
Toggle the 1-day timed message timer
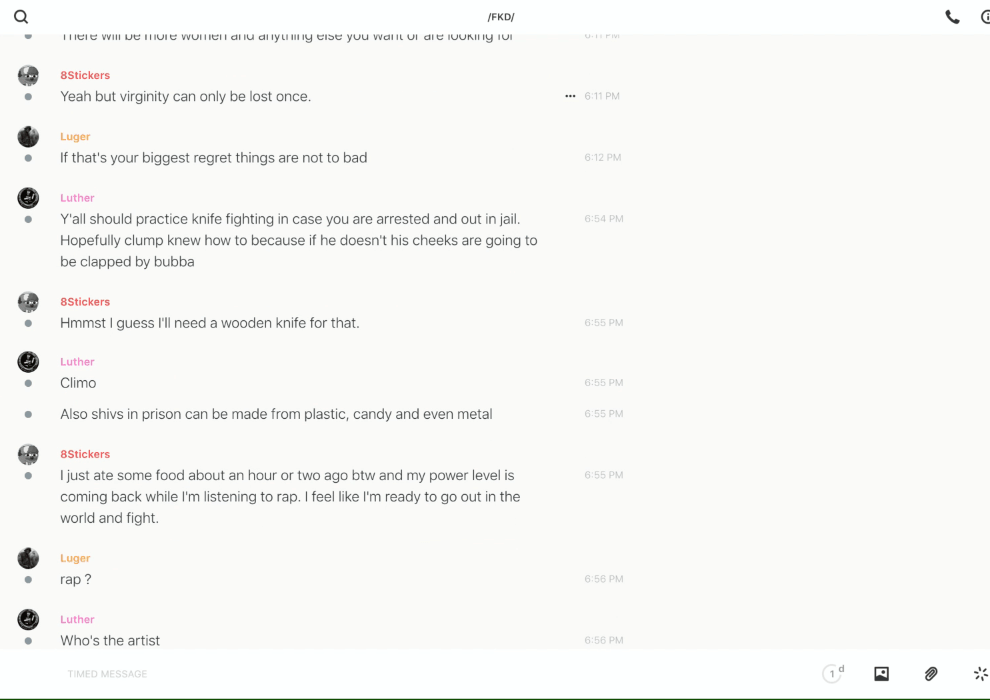833,674
